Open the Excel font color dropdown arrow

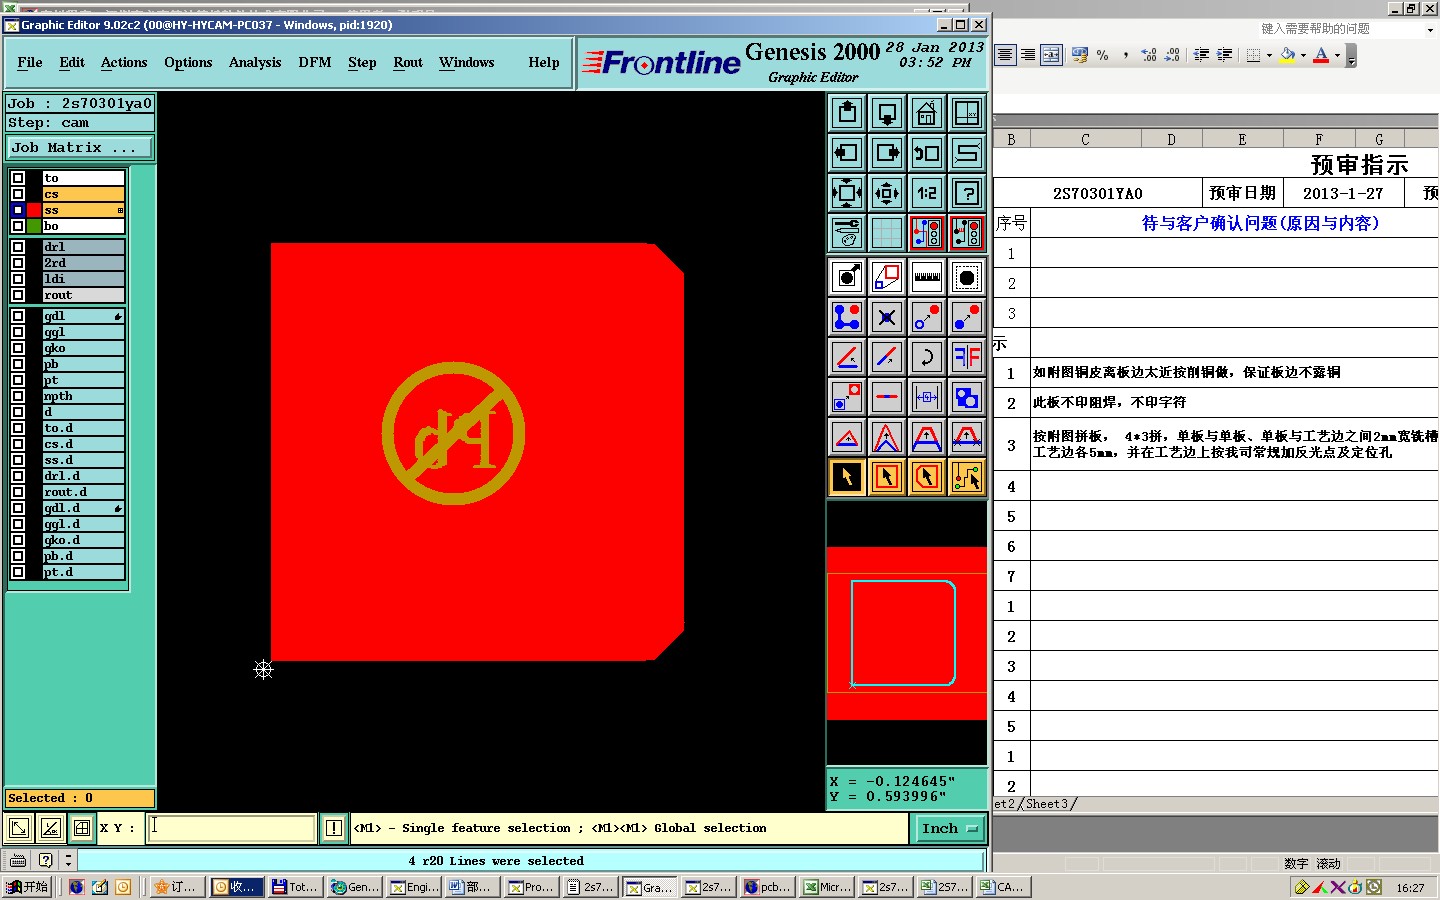pyautogui.click(x=1337, y=56)
